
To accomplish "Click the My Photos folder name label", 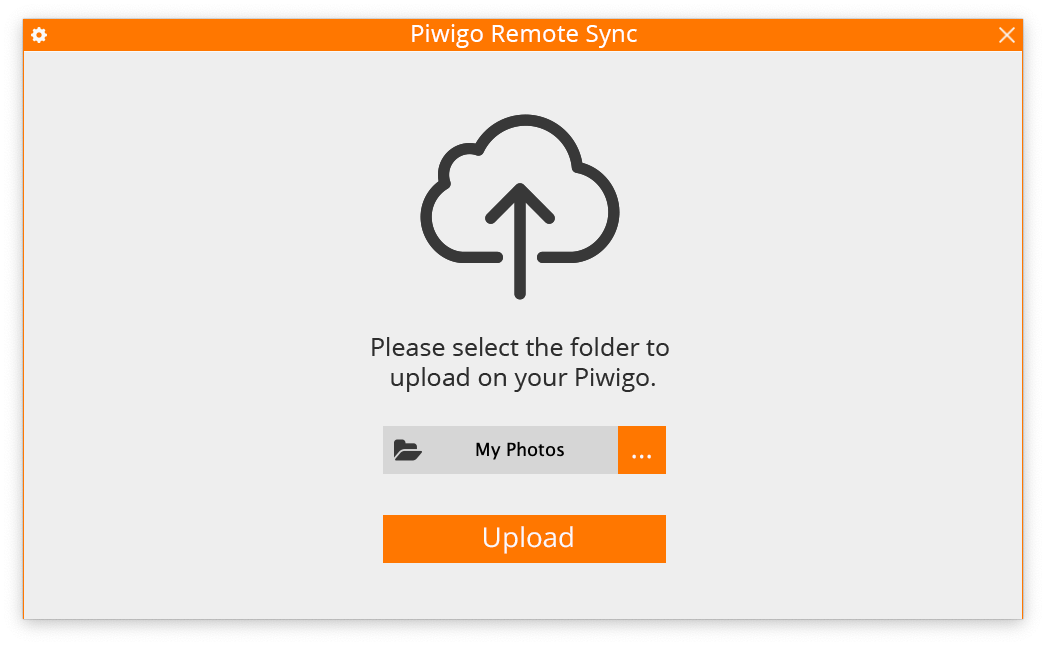I will [x=520, y=450].
